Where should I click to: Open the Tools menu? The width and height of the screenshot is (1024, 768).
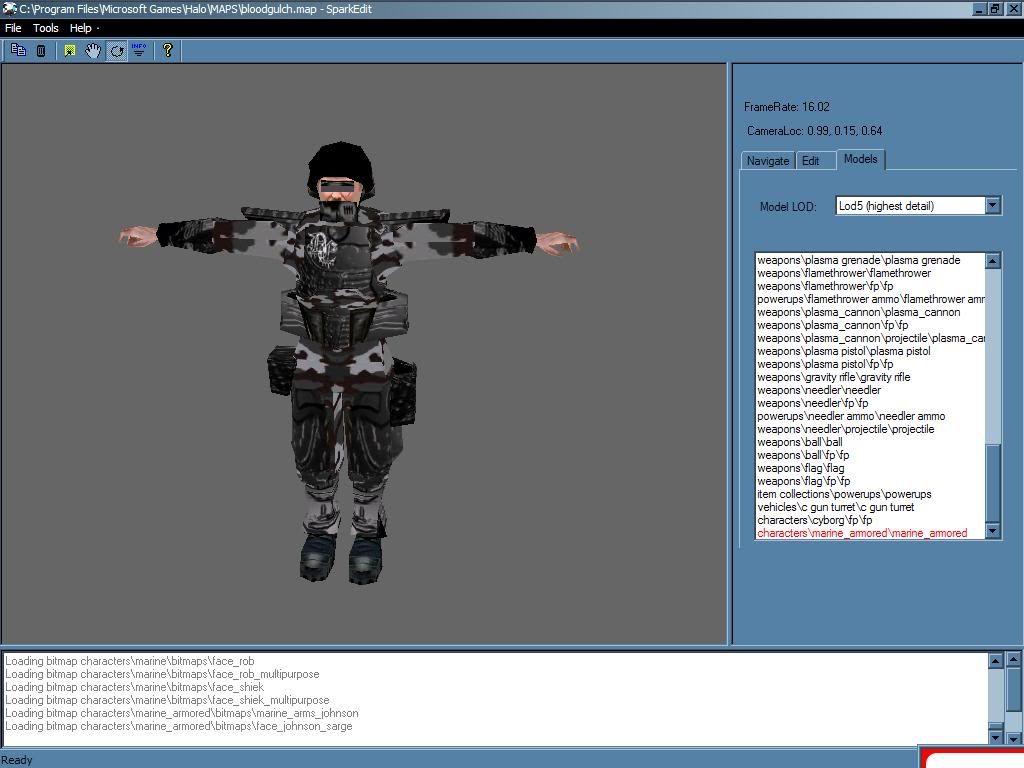tap(46, 28)
